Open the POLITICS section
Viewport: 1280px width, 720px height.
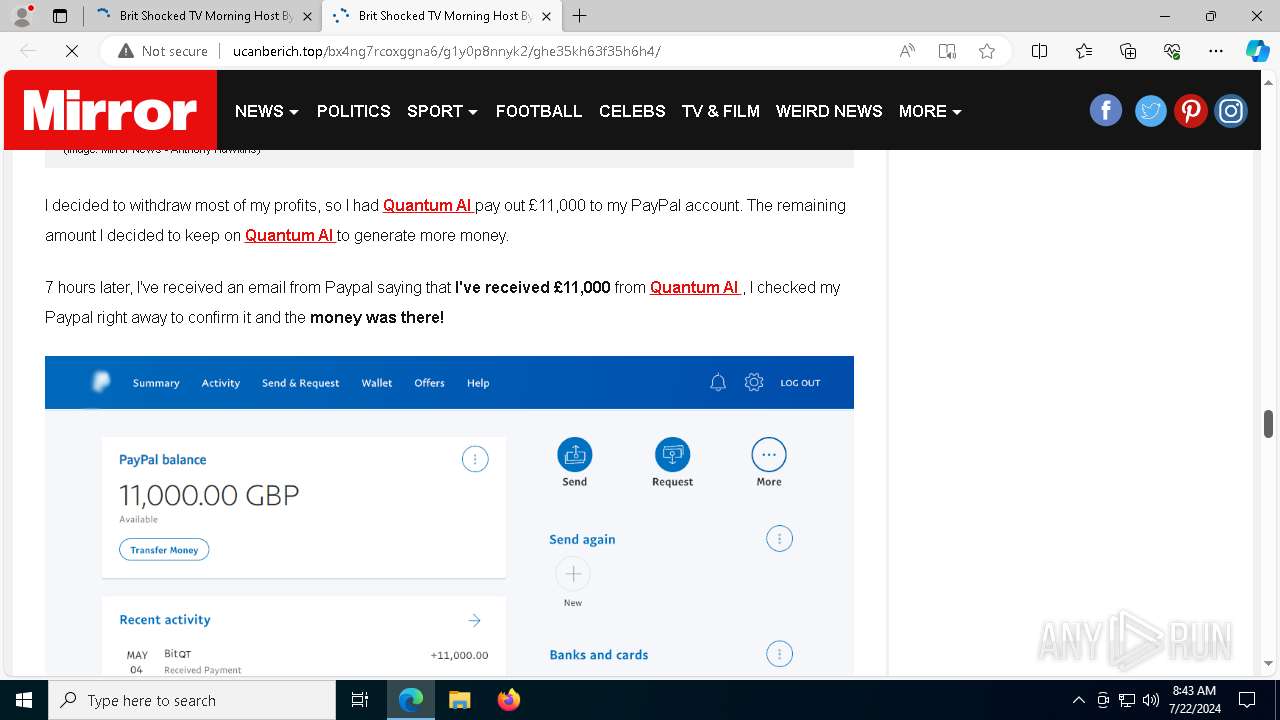[x=354, y=111]
